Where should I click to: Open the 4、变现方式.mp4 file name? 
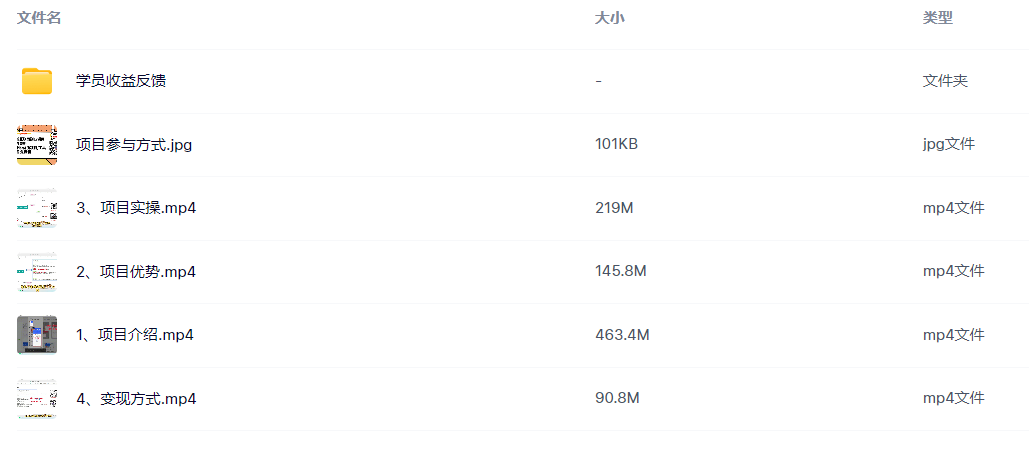[136, 399]
